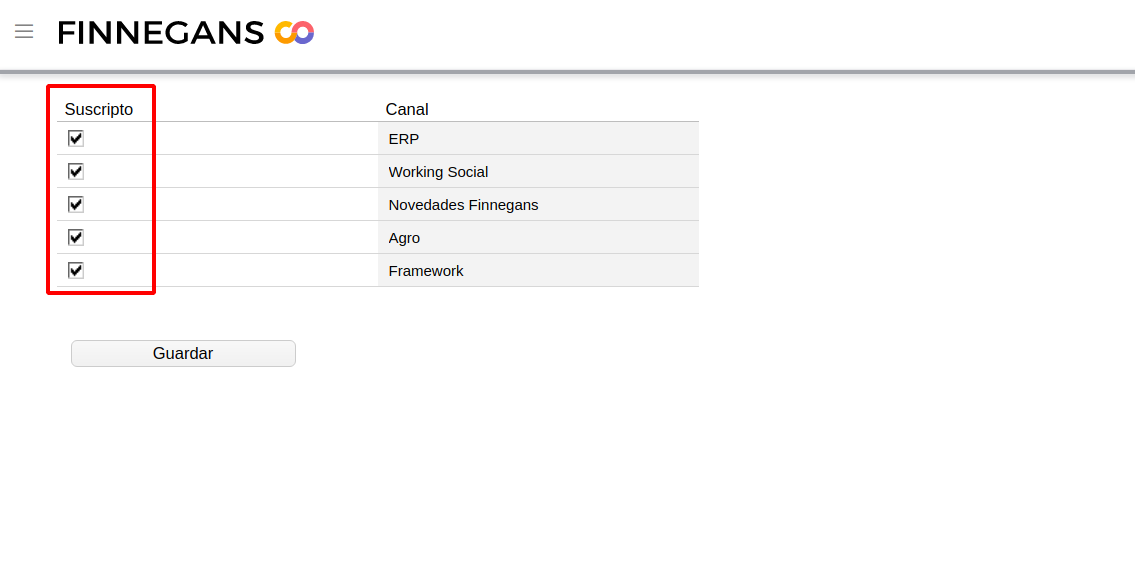
Task: Uncheck the ERP subscription checkbox
Action: click(76, 138)
